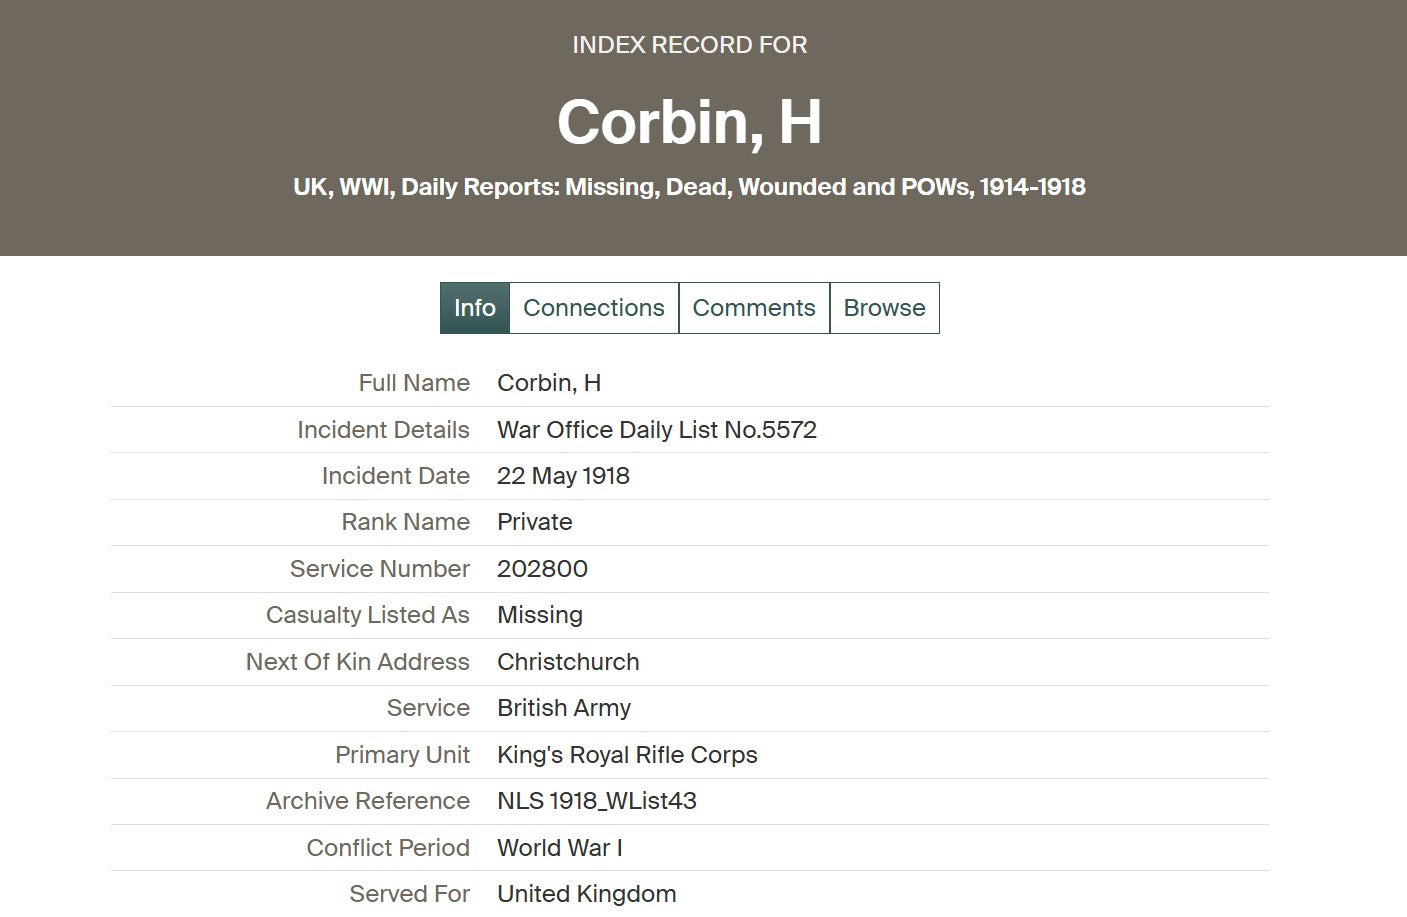The image size is (1407, 917).
Task: Open the Comments tab
Action: (754, 308)
